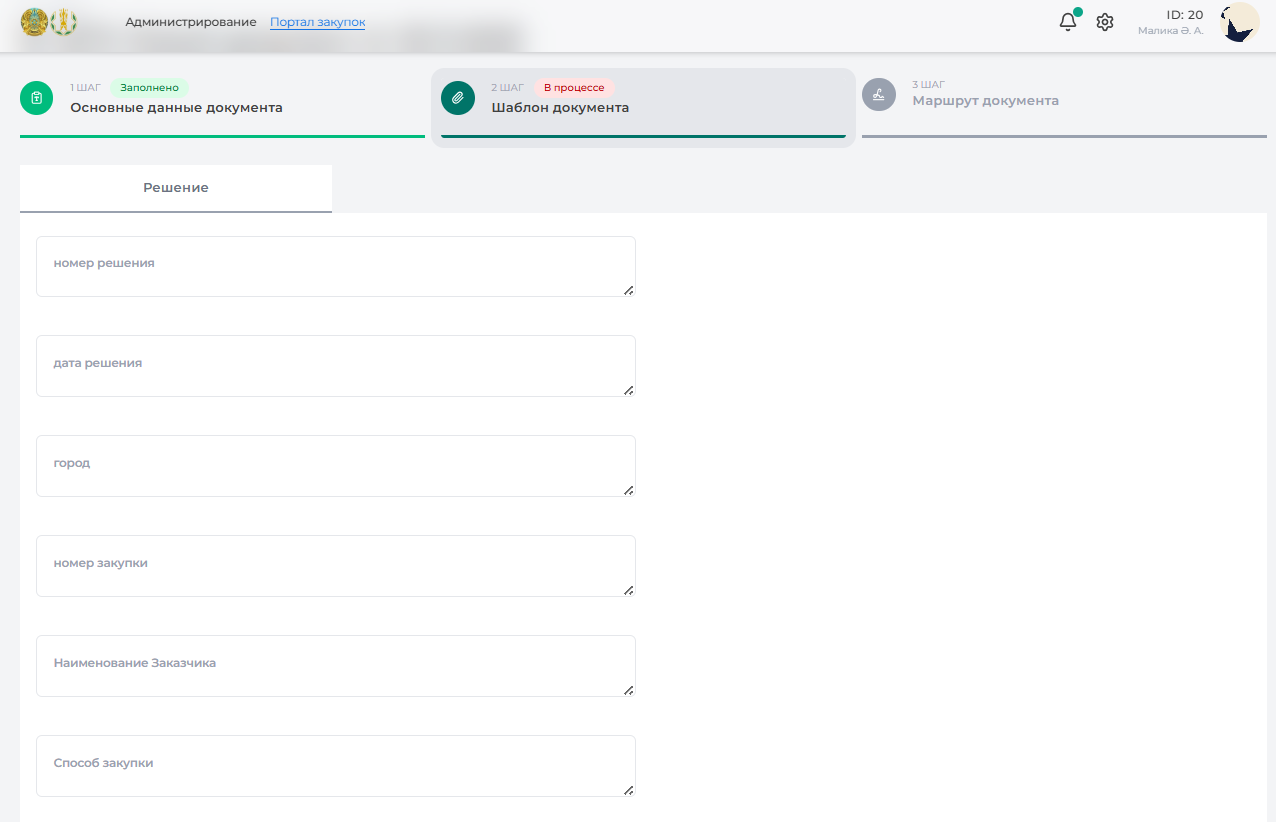
Task: Focus the Способ закупки field
Action: coord(335,766)
